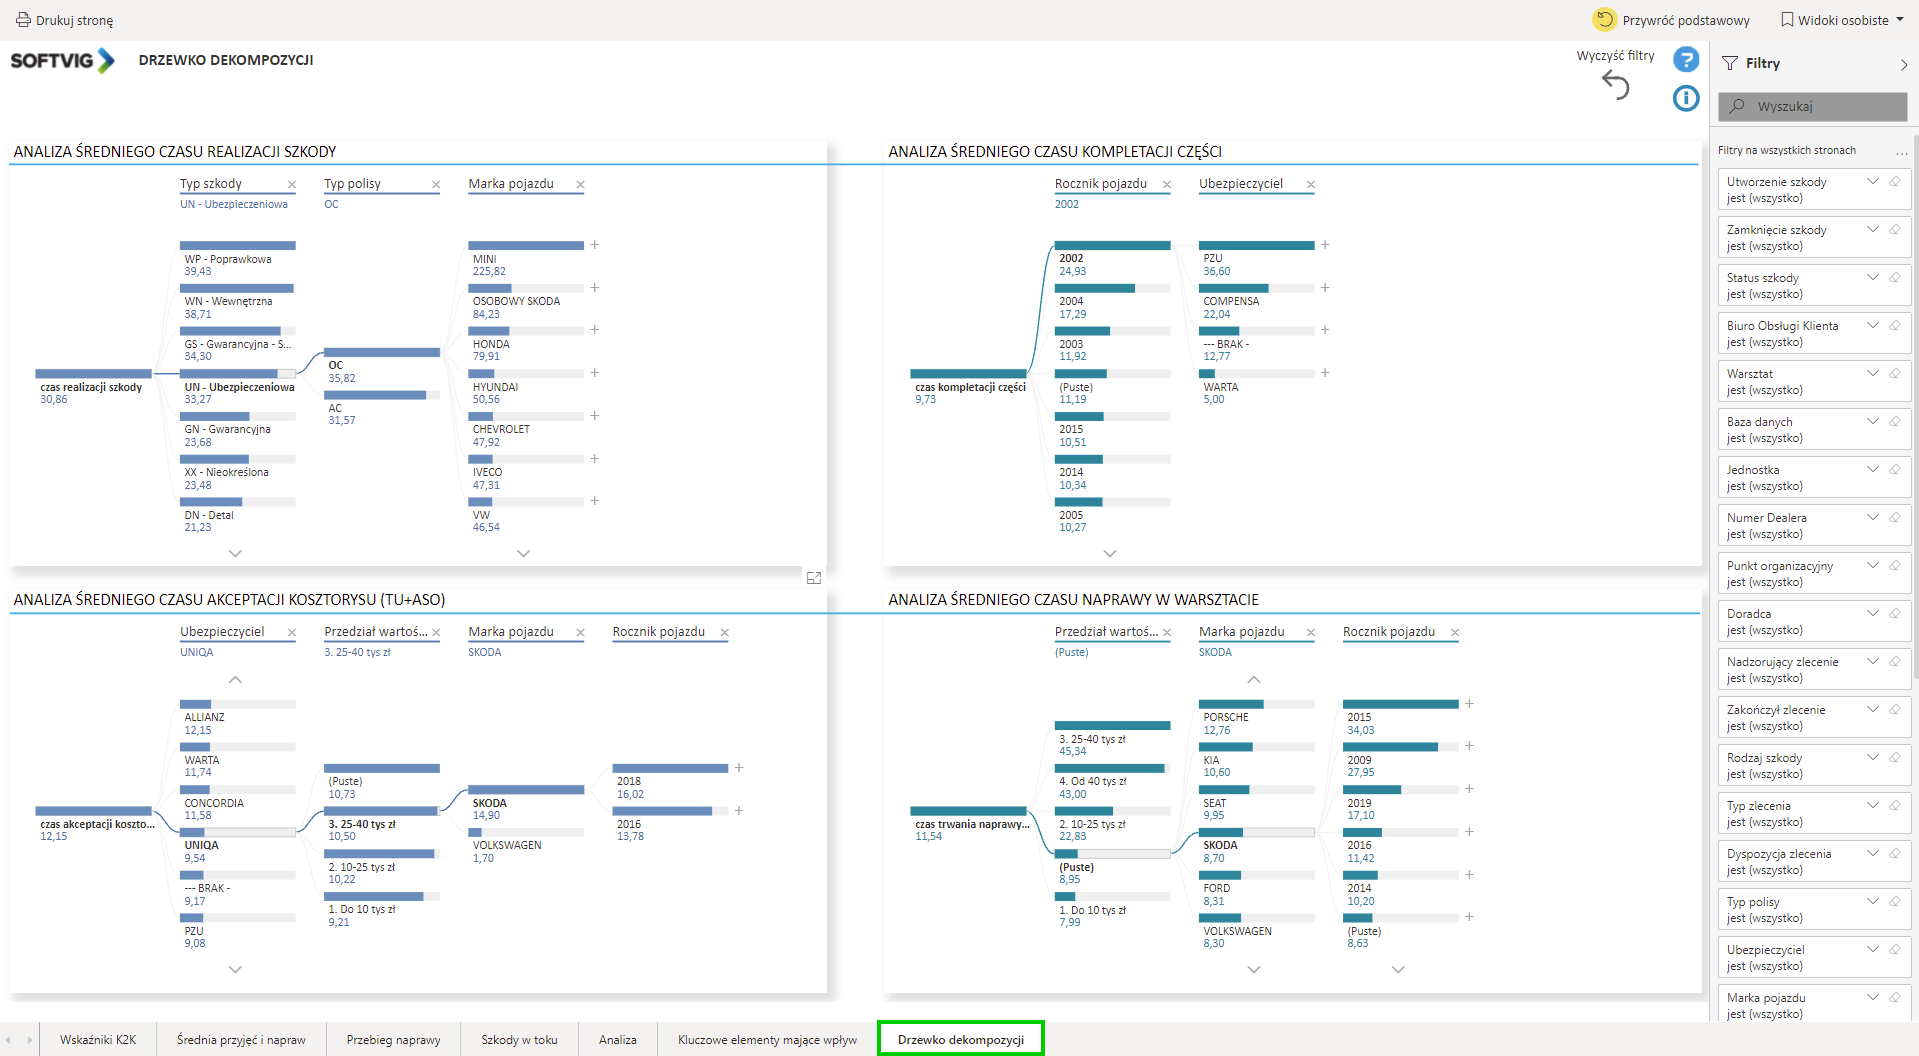Open the Widoki osobiste dropdown
Viewport: 1919px width, 1056px height.
point(1842,20)
